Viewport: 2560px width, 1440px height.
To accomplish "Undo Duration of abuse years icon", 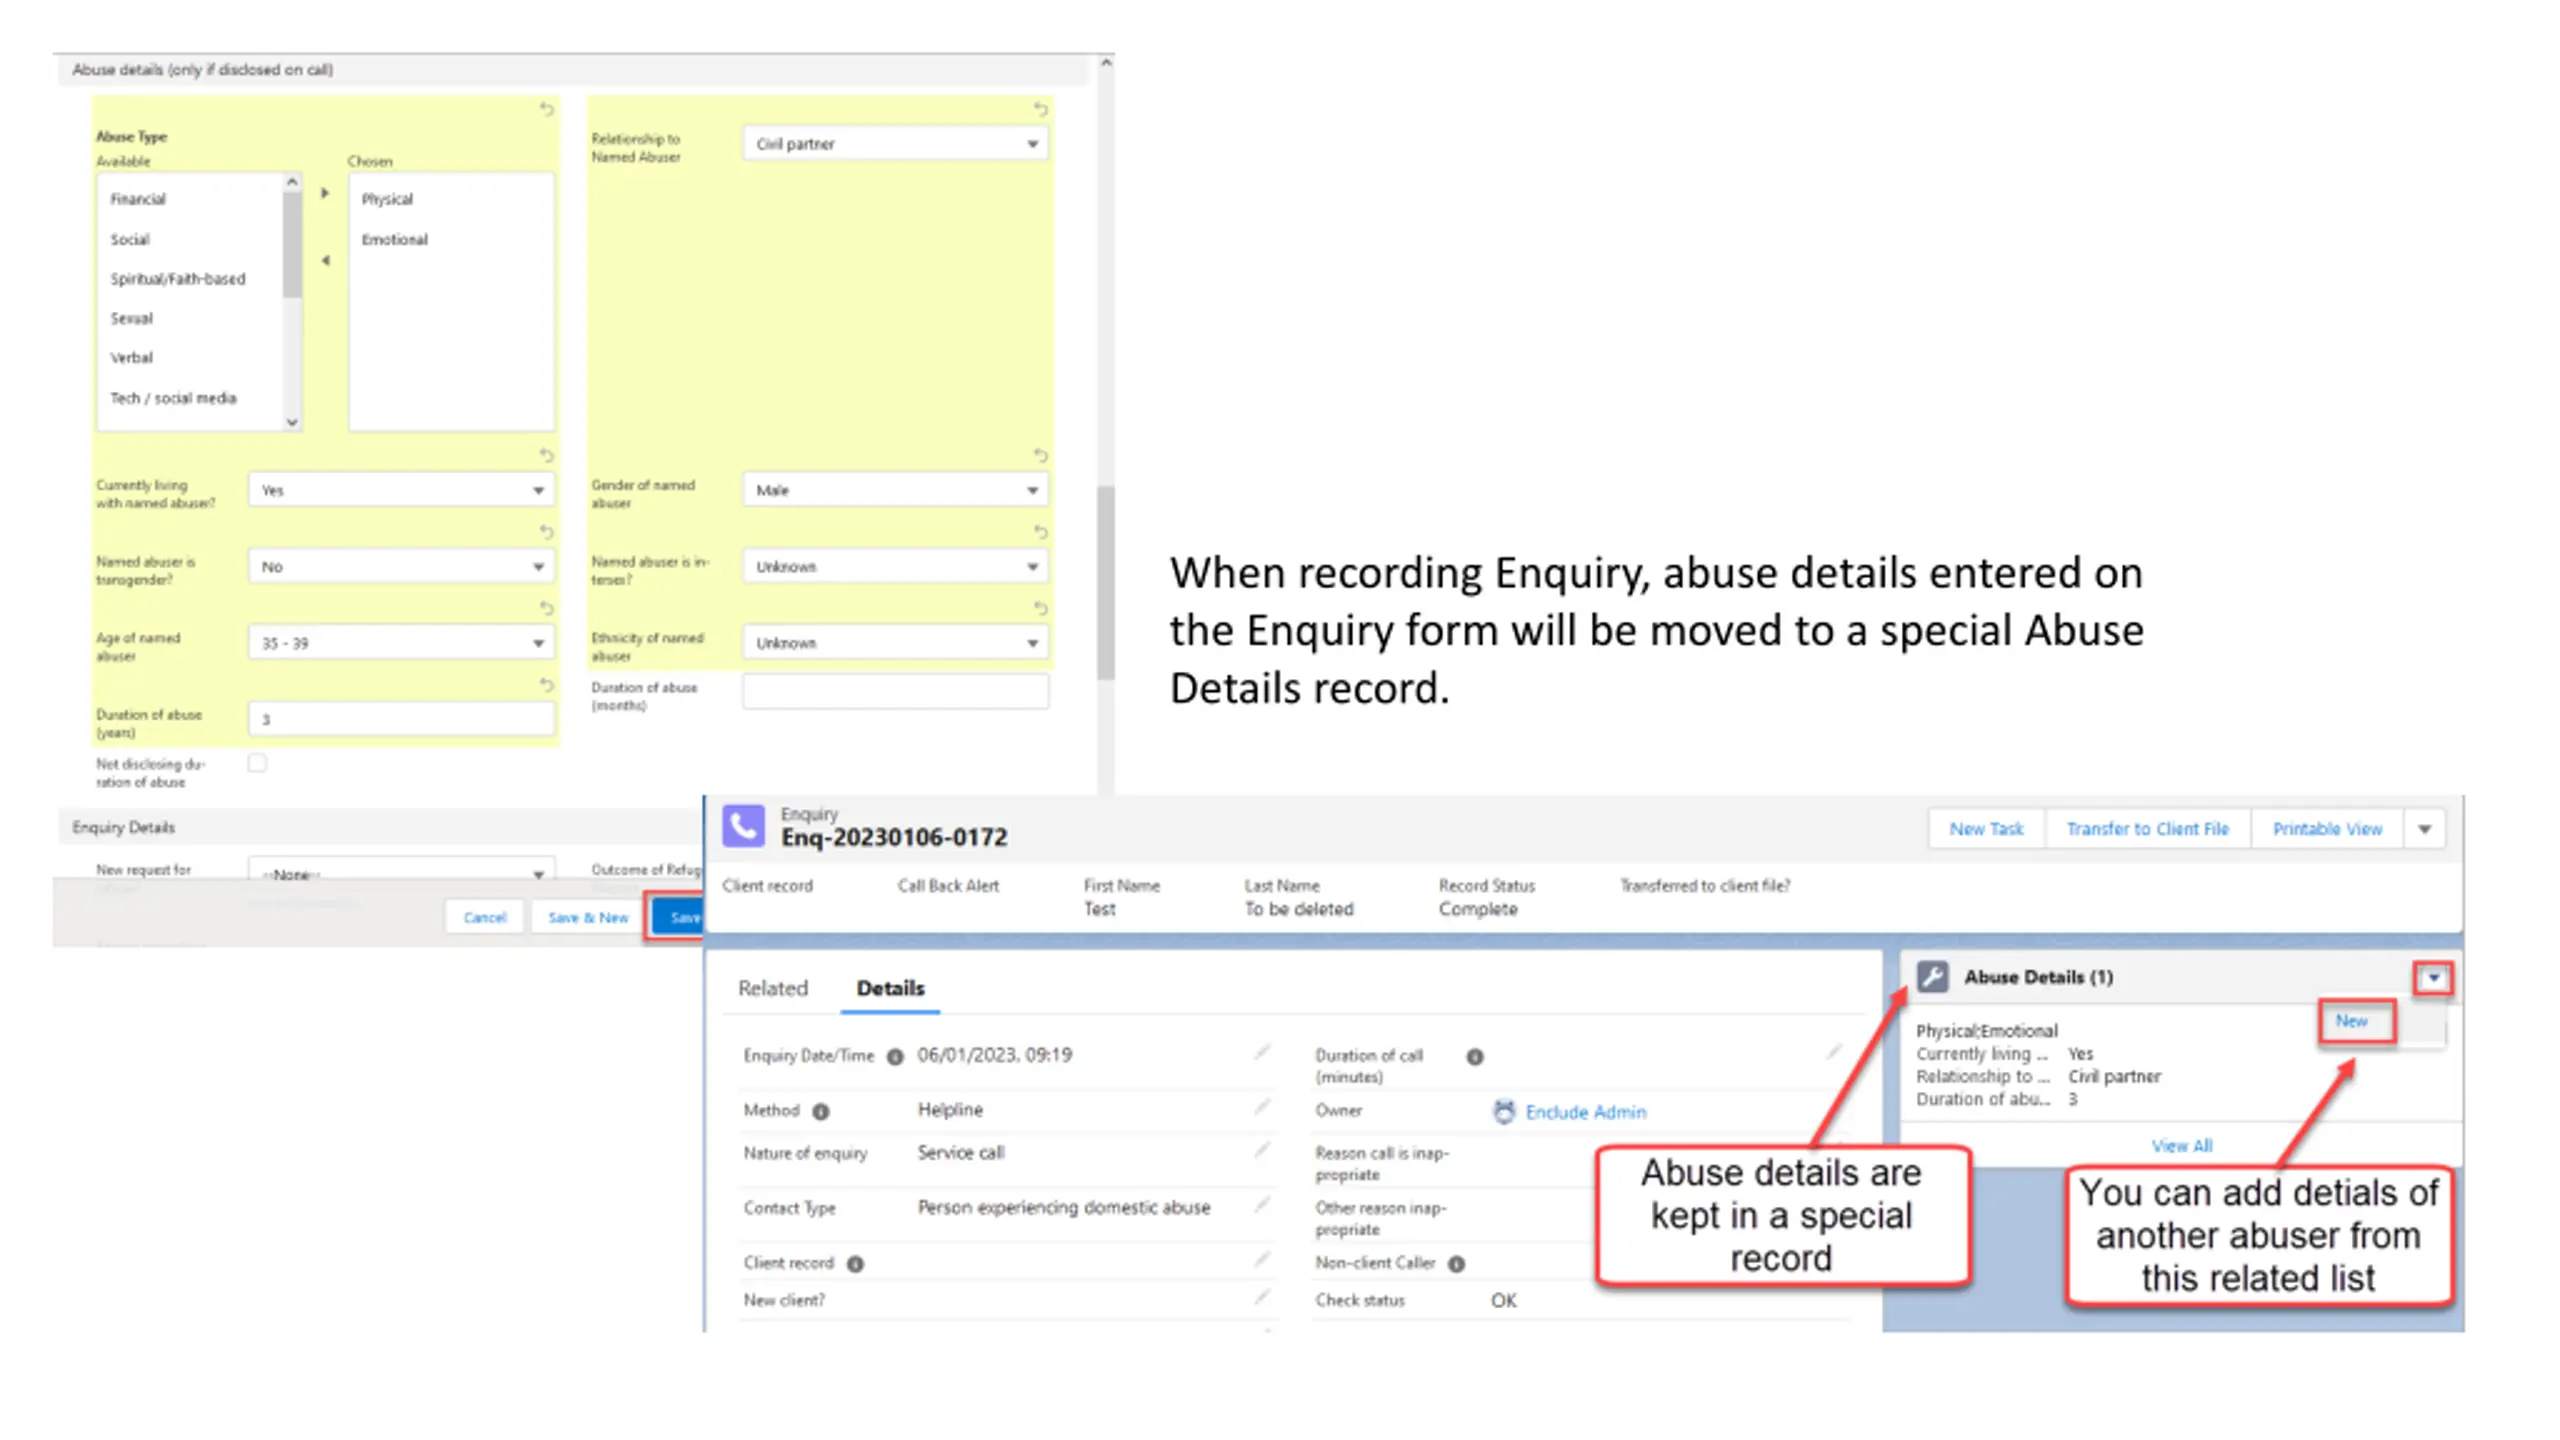I will coord(546,684).
